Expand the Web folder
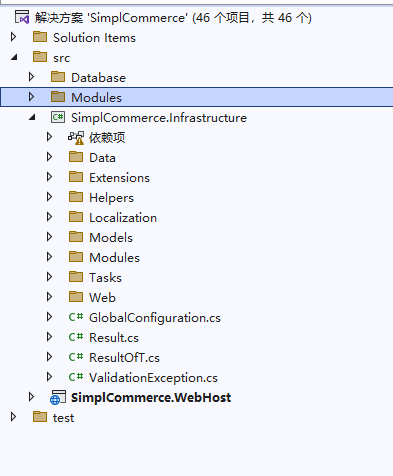Image resolution: width=393 pixels, height=476 pixels. click(49, 297)
